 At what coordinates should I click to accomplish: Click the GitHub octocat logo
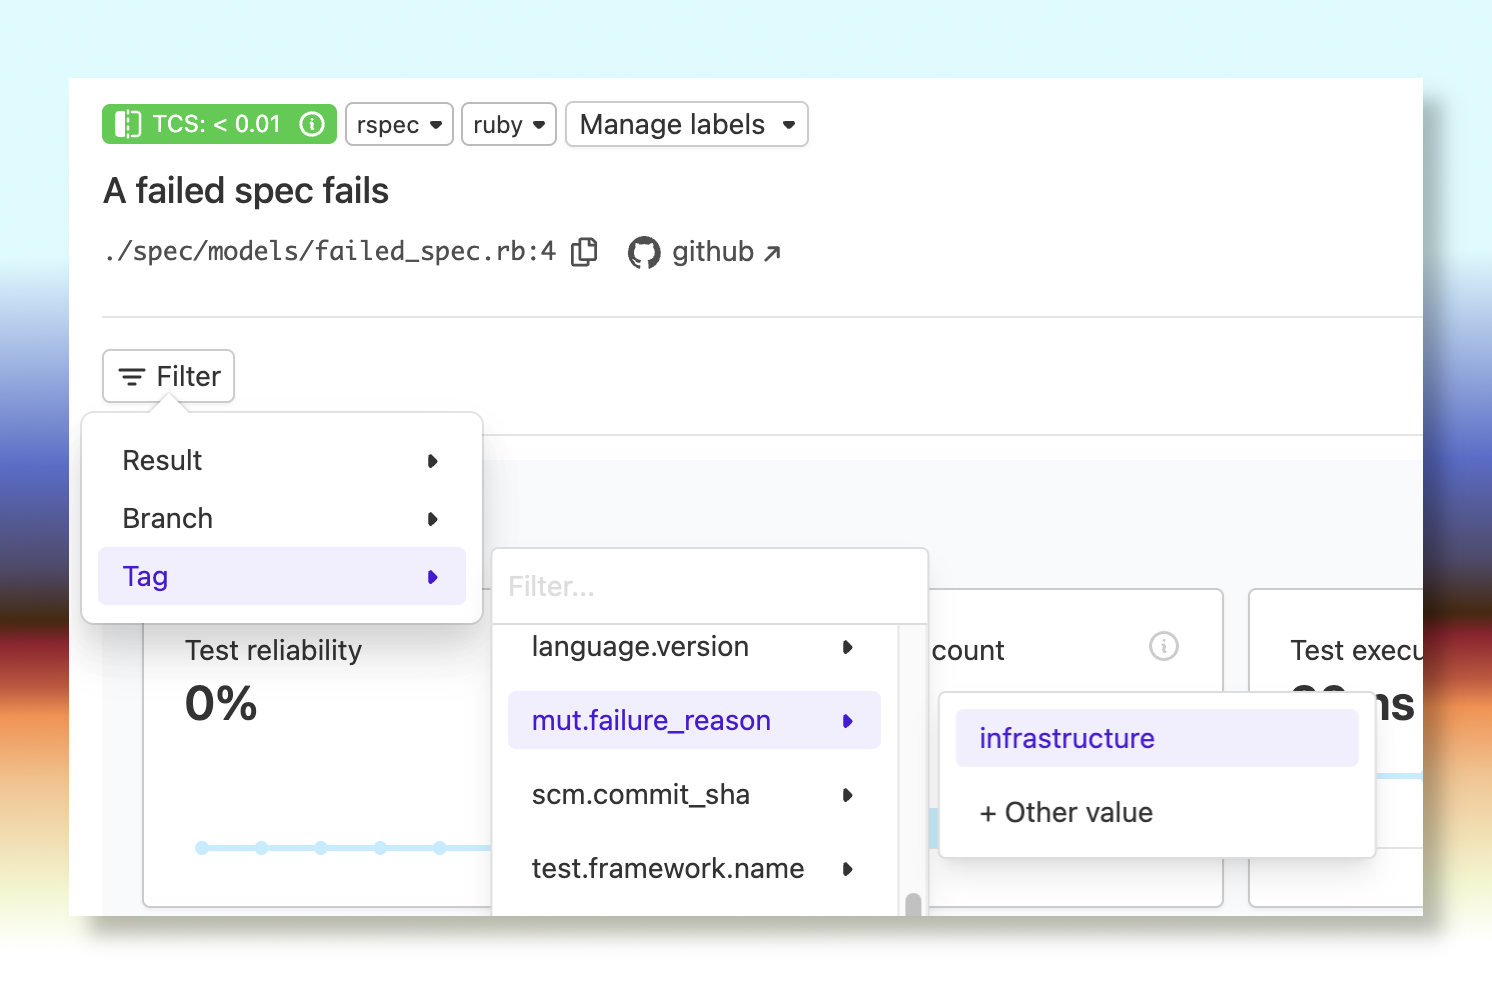644,252
